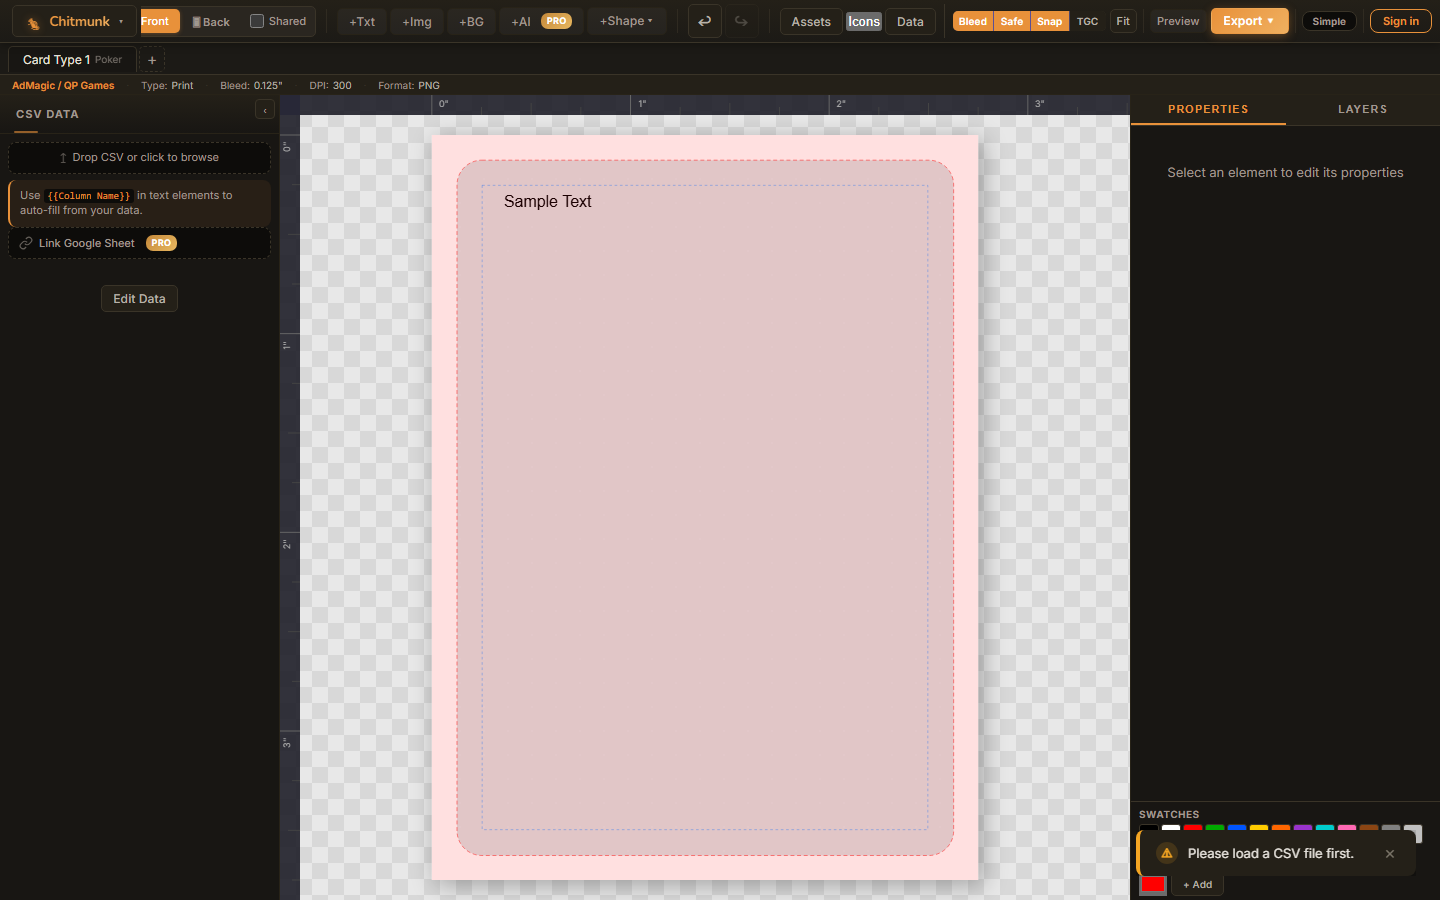Select the Card Type 1 tab
The image size is (1440, 900).
pos(72,60)
